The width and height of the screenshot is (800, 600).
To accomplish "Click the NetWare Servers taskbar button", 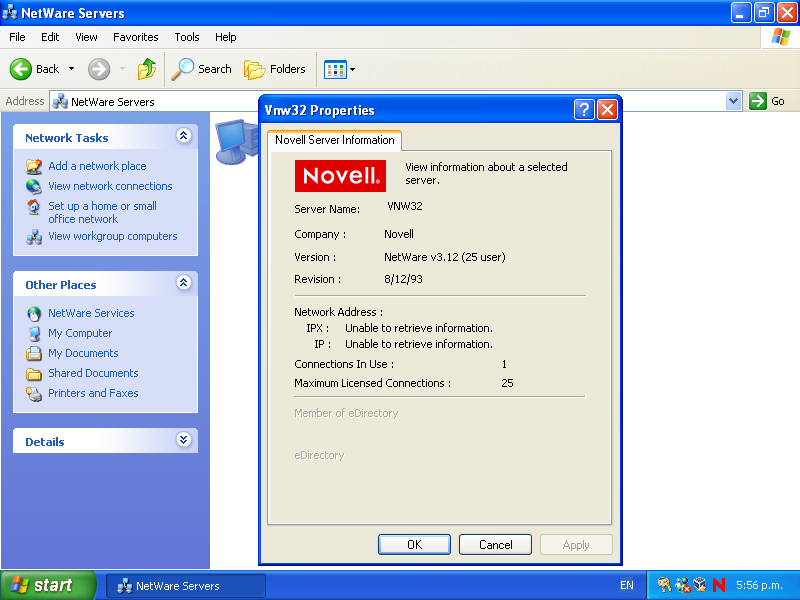I will point(186,586).
